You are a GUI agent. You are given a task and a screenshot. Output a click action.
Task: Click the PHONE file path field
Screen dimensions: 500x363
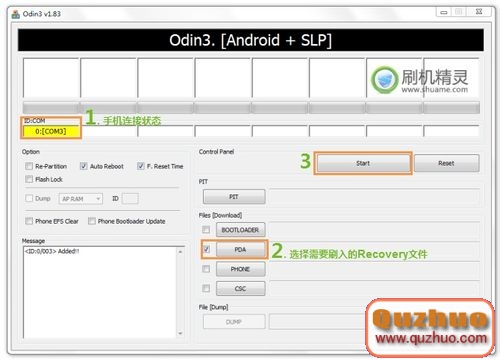[374, 269]
